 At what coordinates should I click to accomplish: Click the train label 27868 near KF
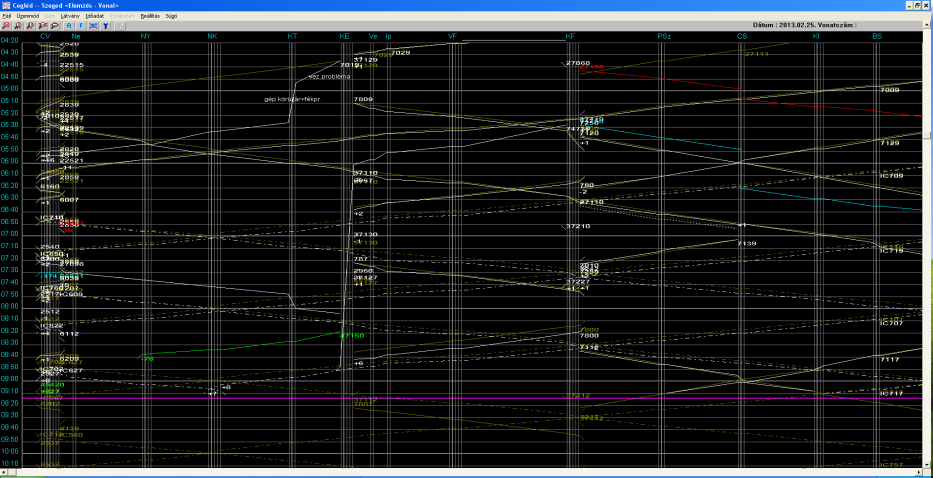[x=578, y=63]
